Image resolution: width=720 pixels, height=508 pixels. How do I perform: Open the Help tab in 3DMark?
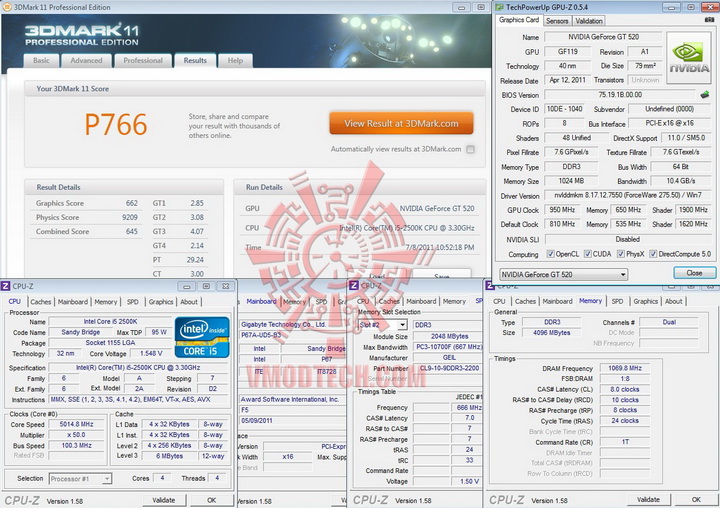point(235,61)
